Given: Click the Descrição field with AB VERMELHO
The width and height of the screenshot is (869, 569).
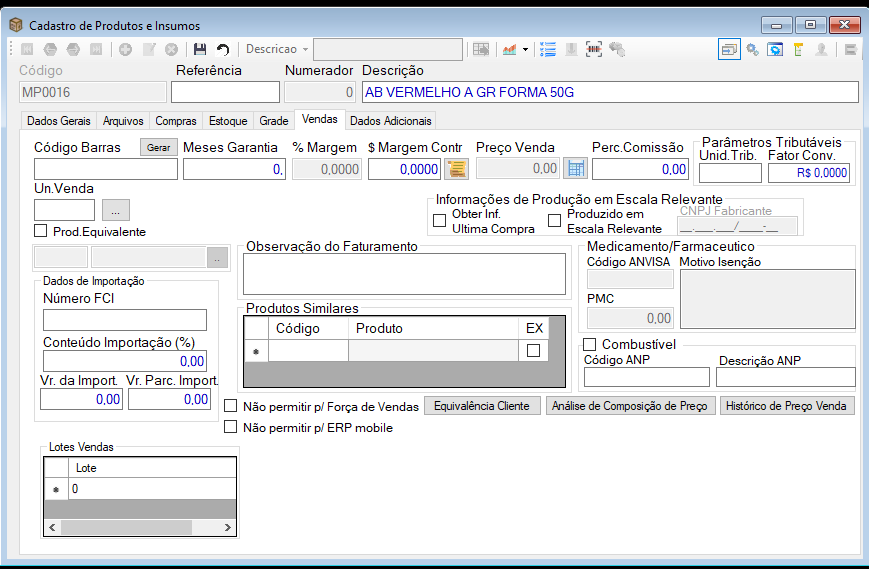Looking at the screenshot, I should point(610,92).
